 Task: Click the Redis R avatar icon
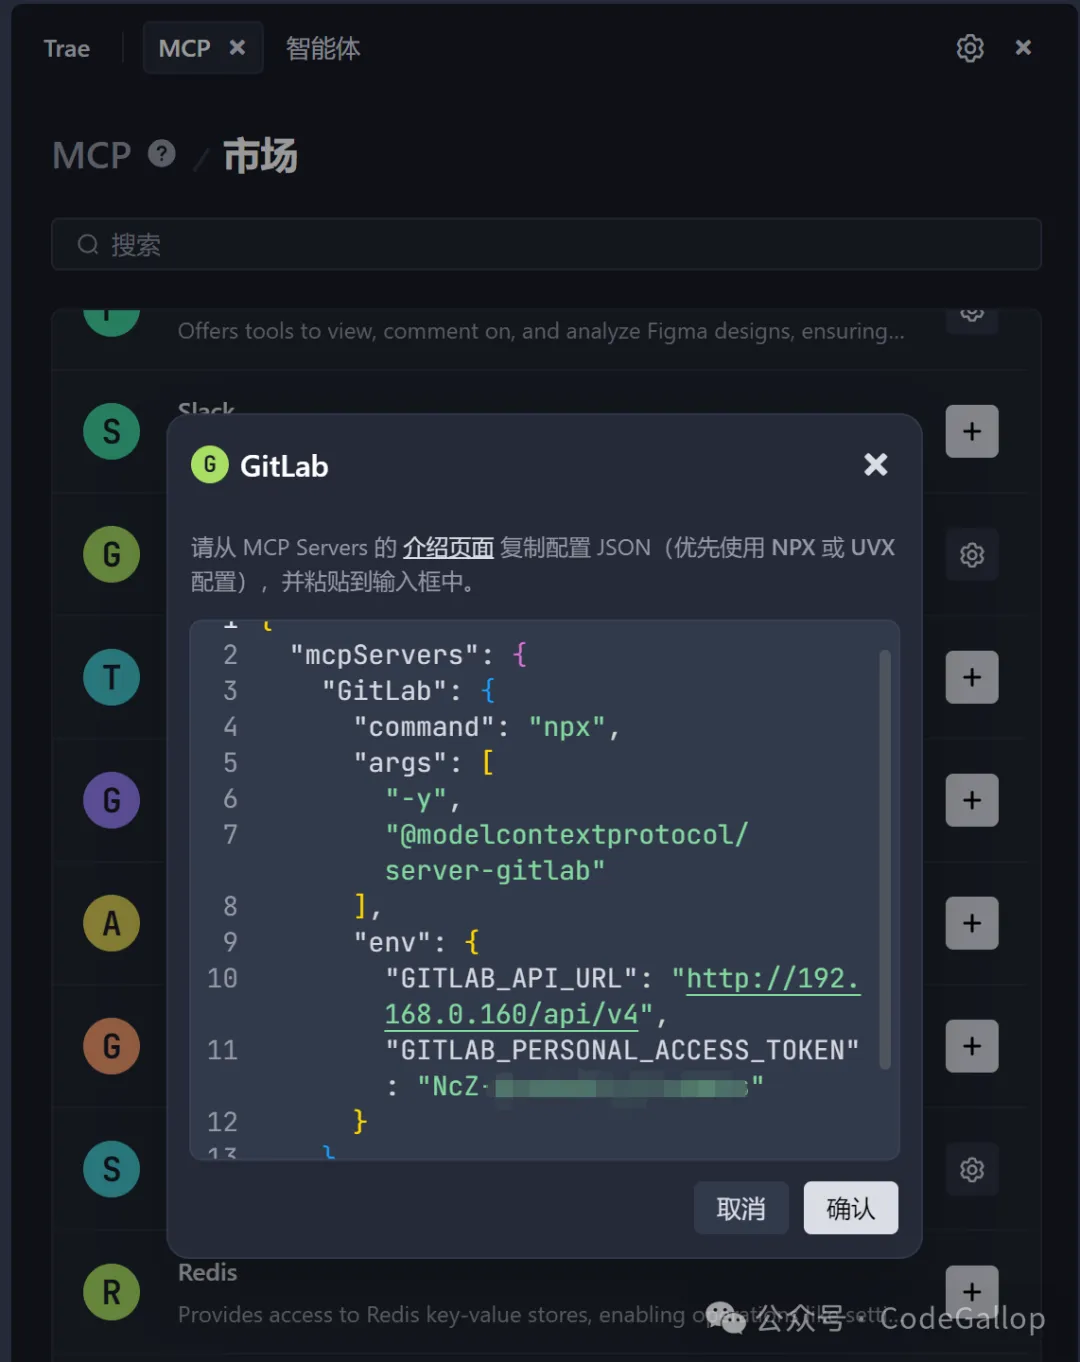click(x=111, y=1292)
